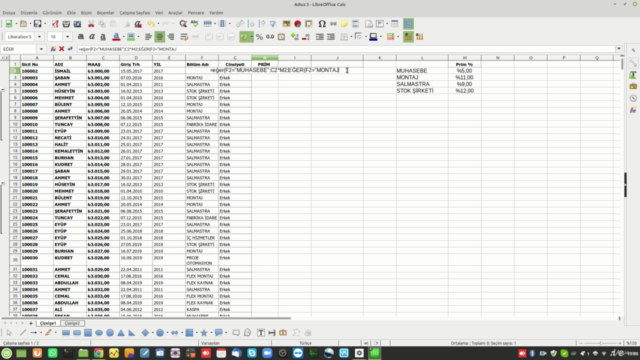Viewport: 640px width, 360px height.
Task: Insert special character Omega icon
Action: [x=322, y=24]
